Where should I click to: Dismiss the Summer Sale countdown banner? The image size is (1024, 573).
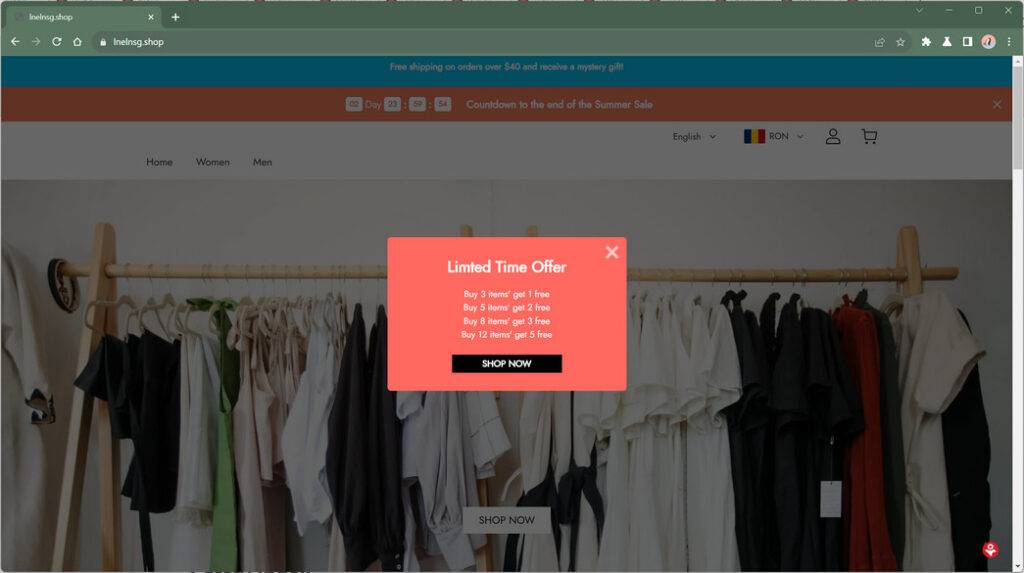click(997, 105)
